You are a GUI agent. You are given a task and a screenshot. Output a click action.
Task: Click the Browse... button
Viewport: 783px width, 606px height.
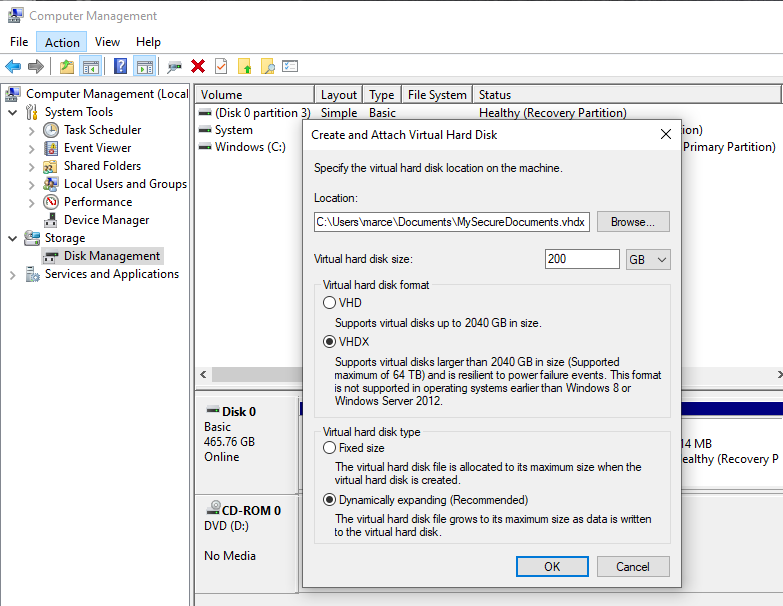(633, 222)
